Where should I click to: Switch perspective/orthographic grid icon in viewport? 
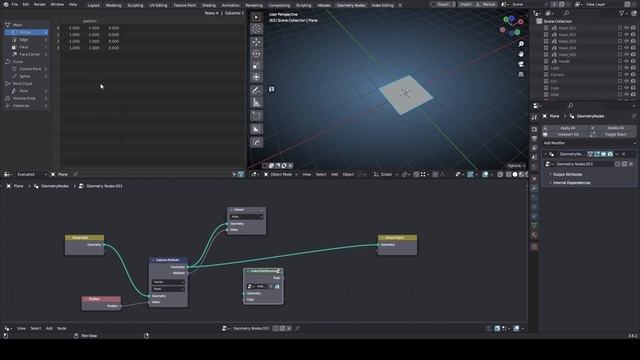click(x=521, y=74)
